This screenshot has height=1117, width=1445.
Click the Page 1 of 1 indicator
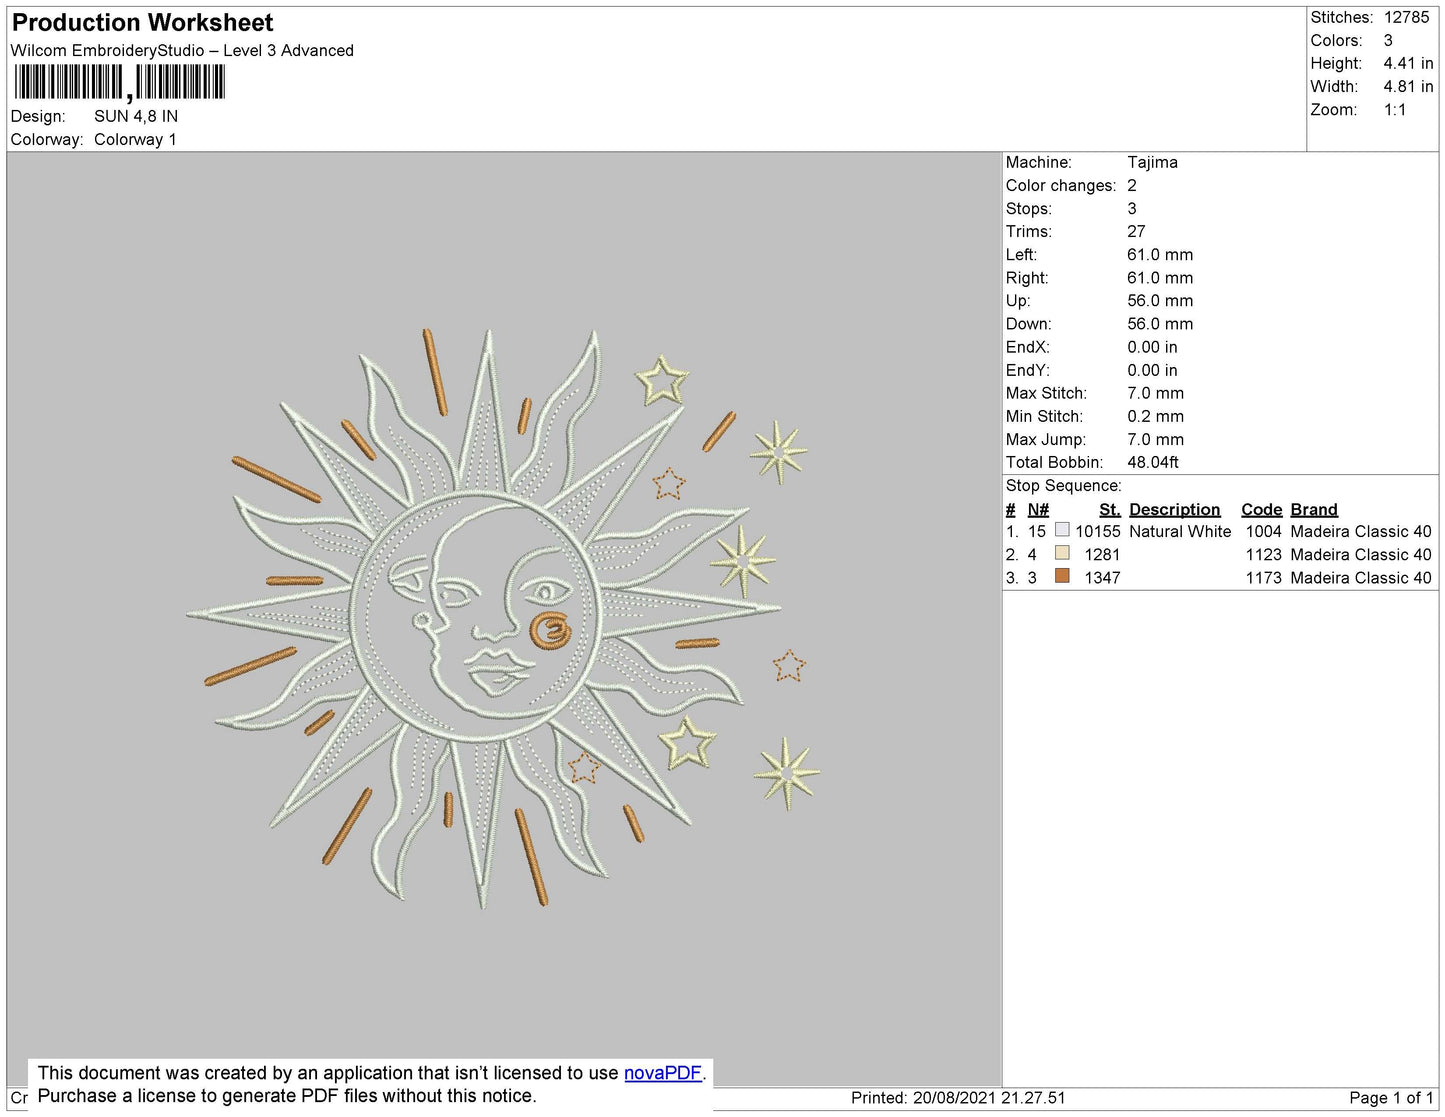click(1391, 1098)
